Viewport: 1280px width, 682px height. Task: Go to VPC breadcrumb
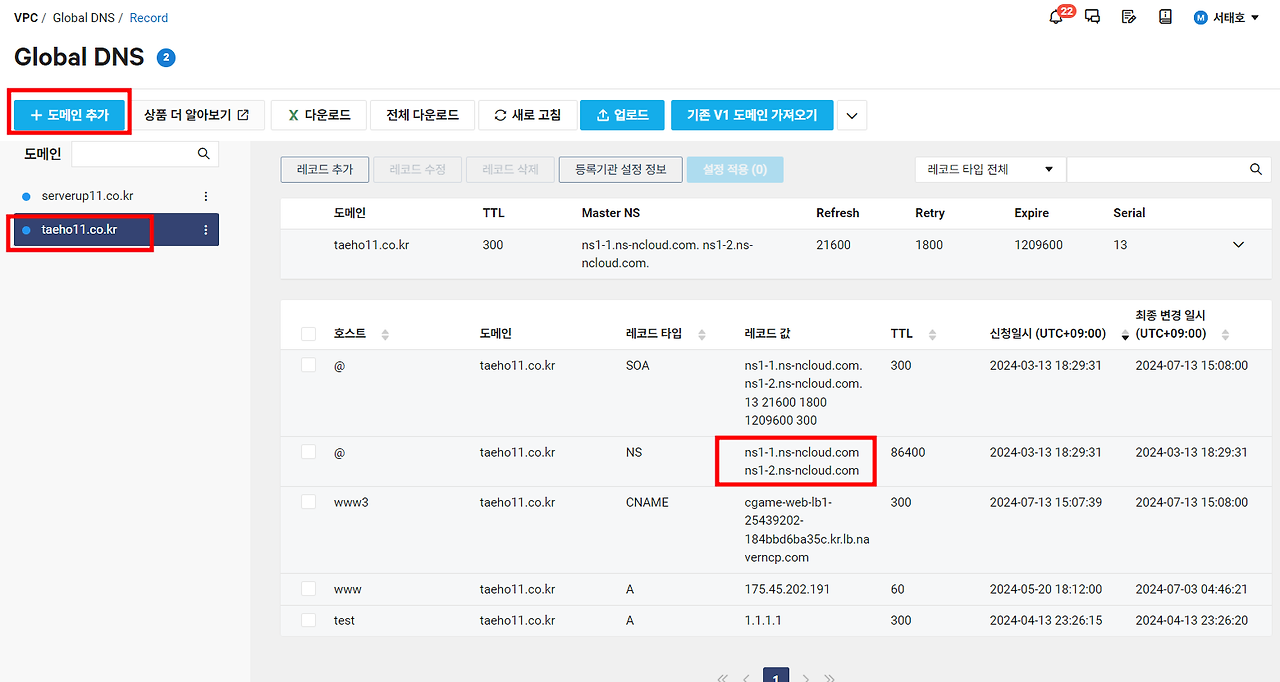[x=26, y=18]
